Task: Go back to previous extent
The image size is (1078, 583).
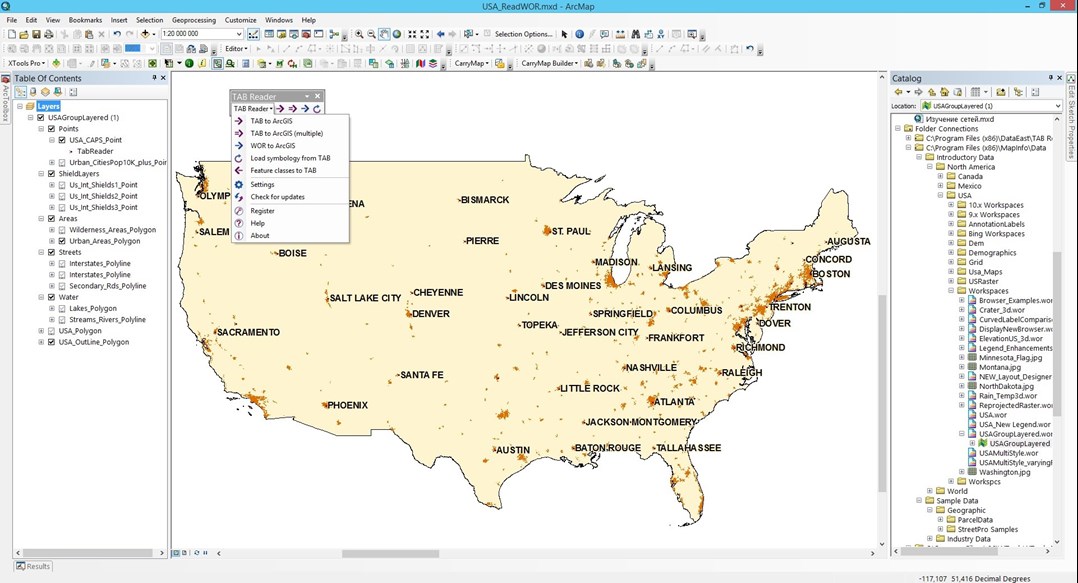Action: click(440, 34)
